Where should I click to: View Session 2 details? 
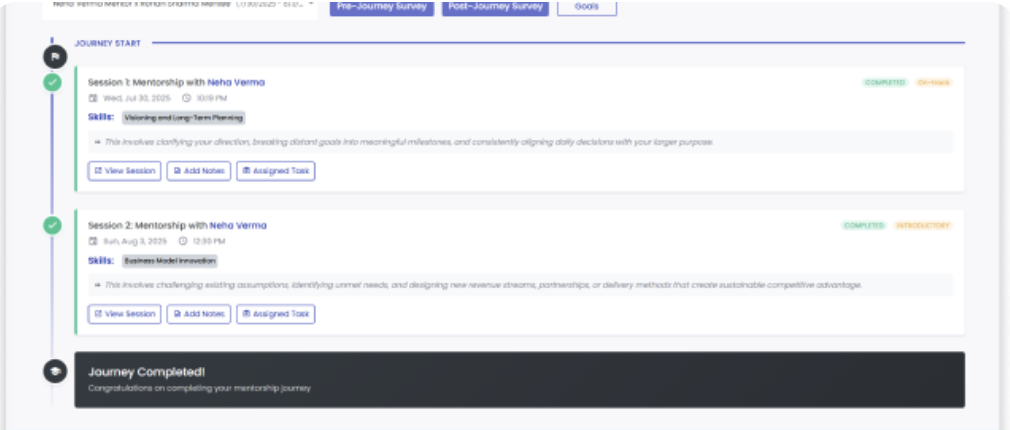[x=124, y=314]
